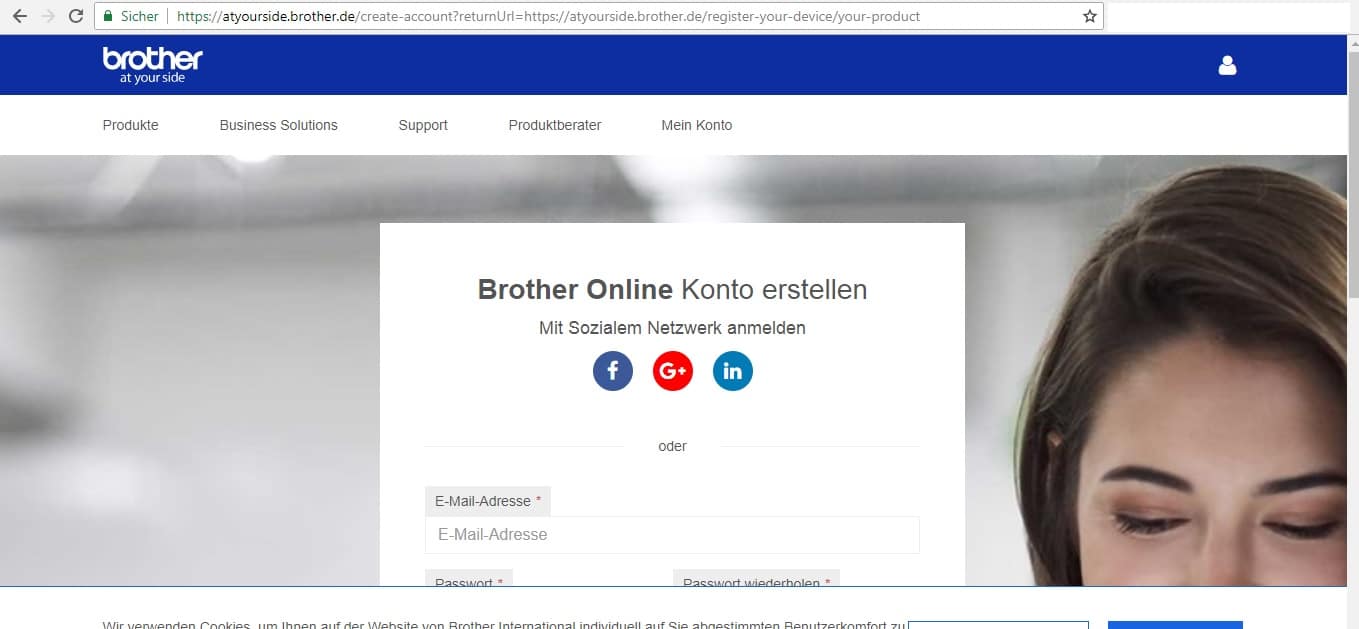Click the browser address bar URL
1359x629 pixels.
549,16
